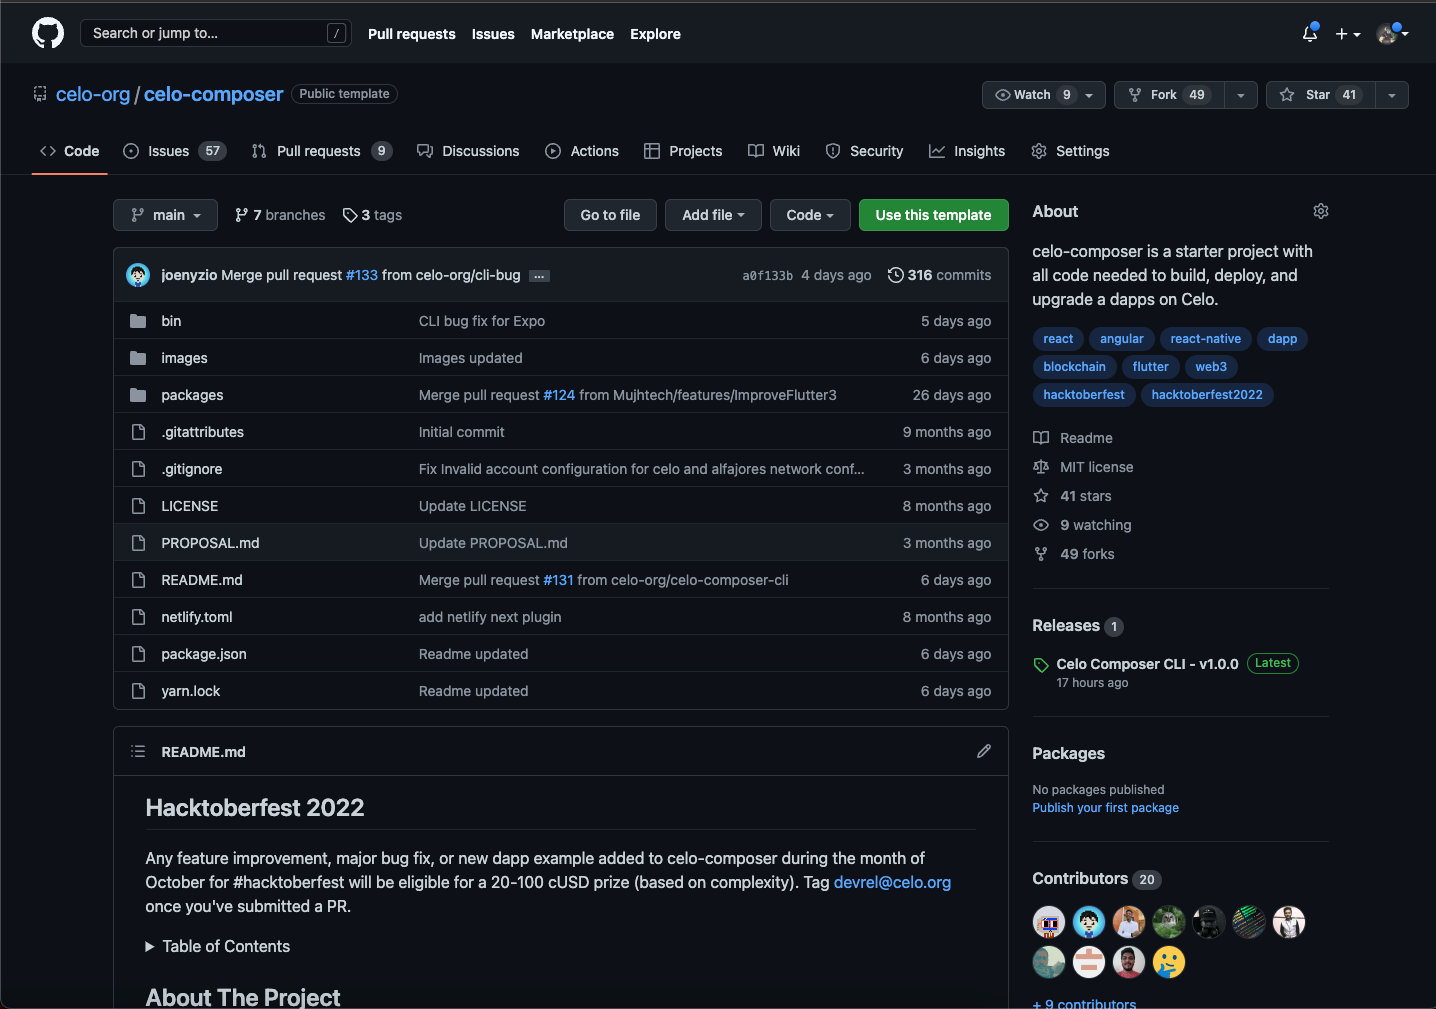Open the user avatar menu
Viewport: 1436px width, 1009px height.
(x=1392, y=33)
